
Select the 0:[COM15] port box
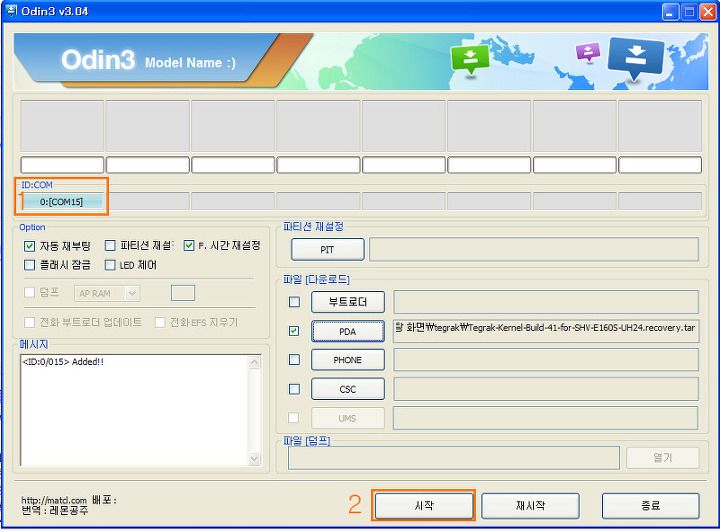pyautogui.click(x=62, y=202)
